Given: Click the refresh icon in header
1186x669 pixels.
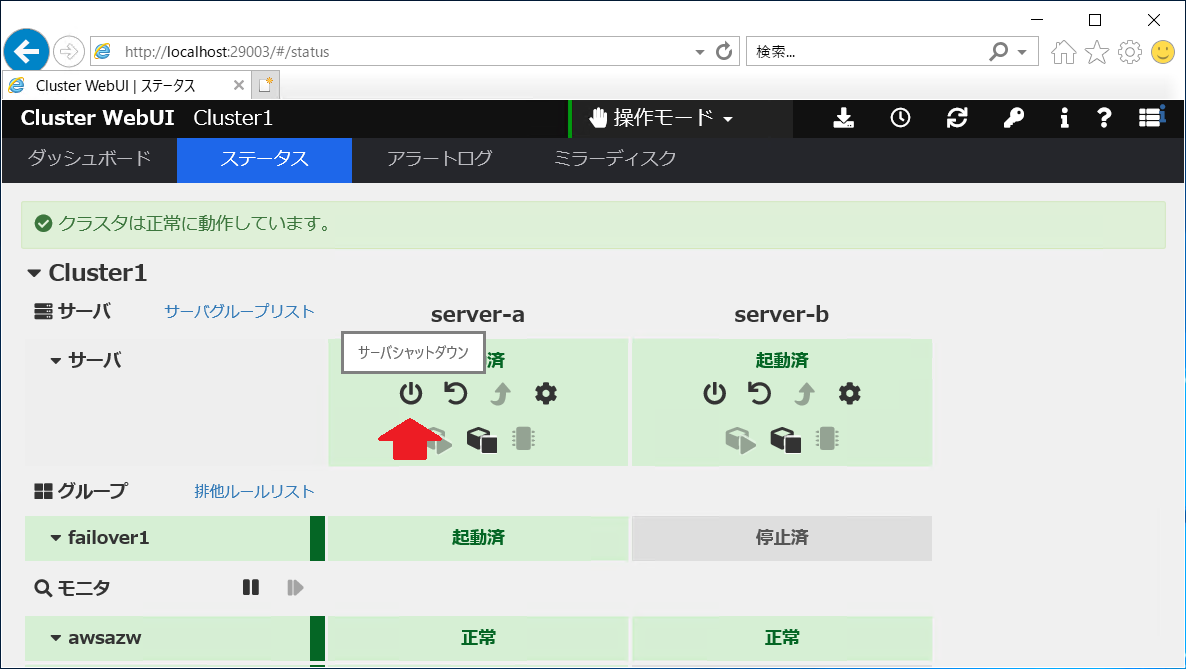Looking at the screenshot, I should tap(957, 118).
